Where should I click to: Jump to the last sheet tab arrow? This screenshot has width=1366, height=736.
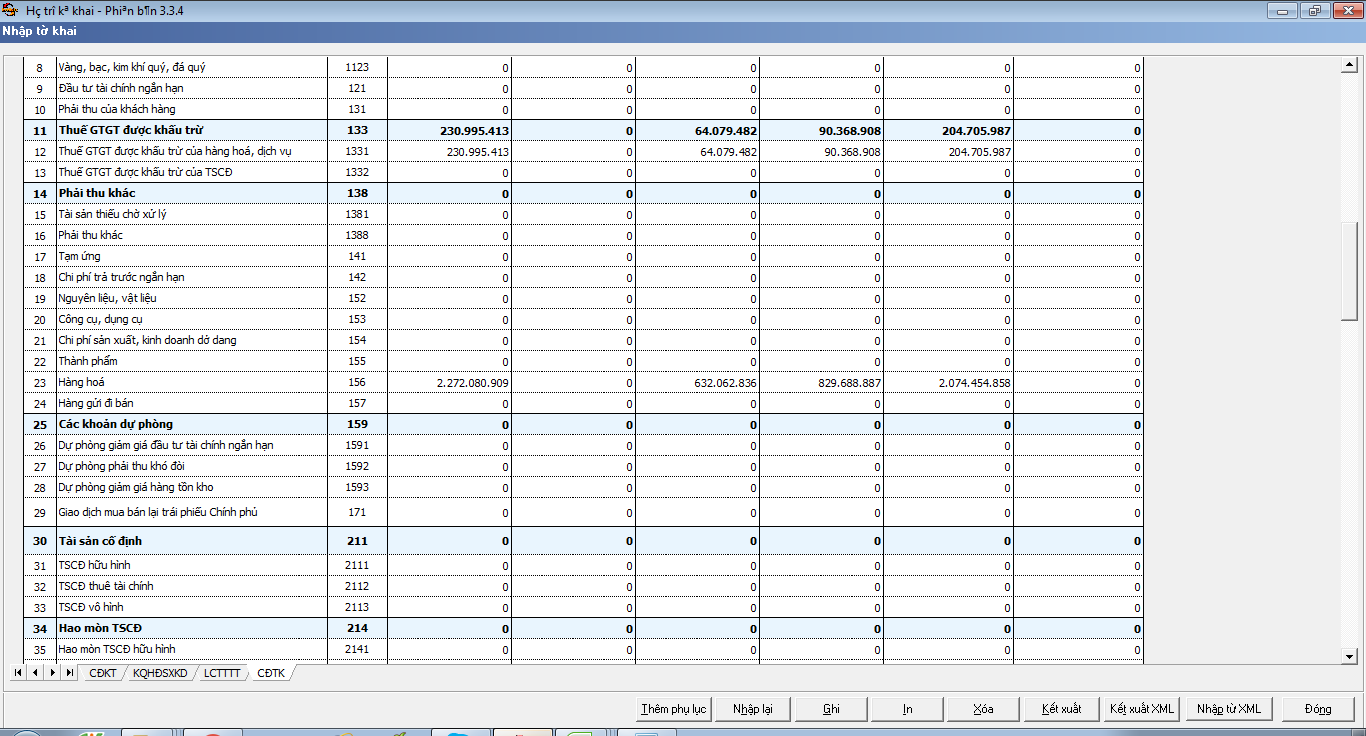click(69, 673)
